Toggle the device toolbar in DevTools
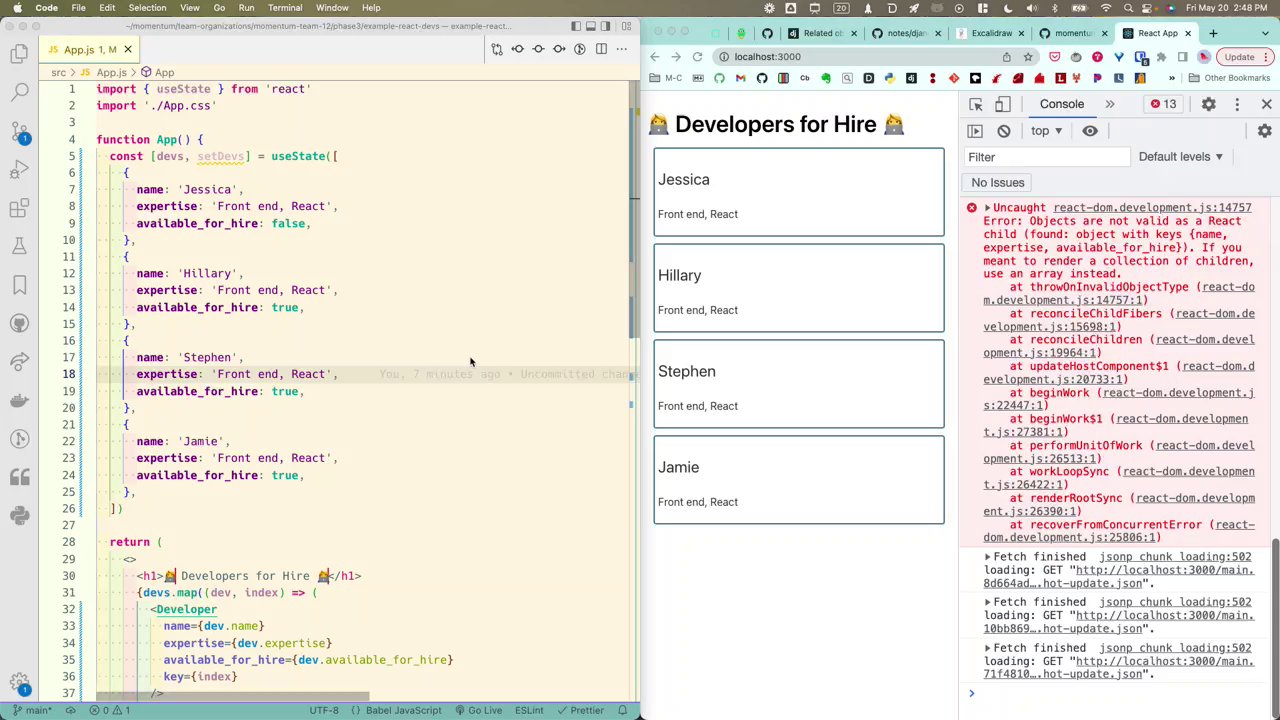The height and width of the screenshot is (720, 1280). 1002,104
